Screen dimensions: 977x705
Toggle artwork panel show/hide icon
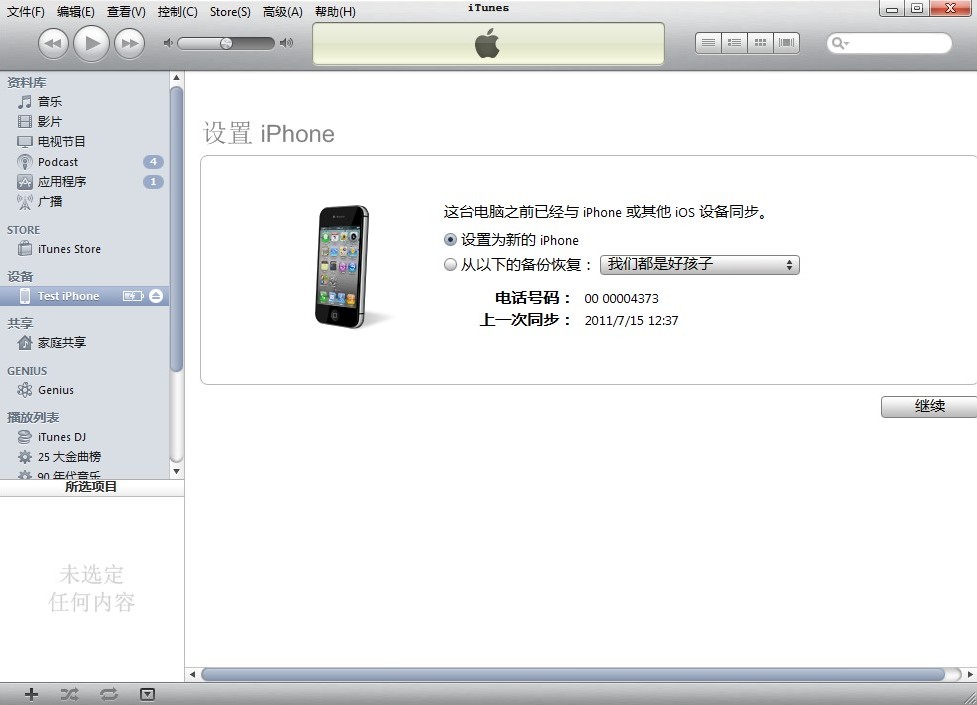click(147, 694)
